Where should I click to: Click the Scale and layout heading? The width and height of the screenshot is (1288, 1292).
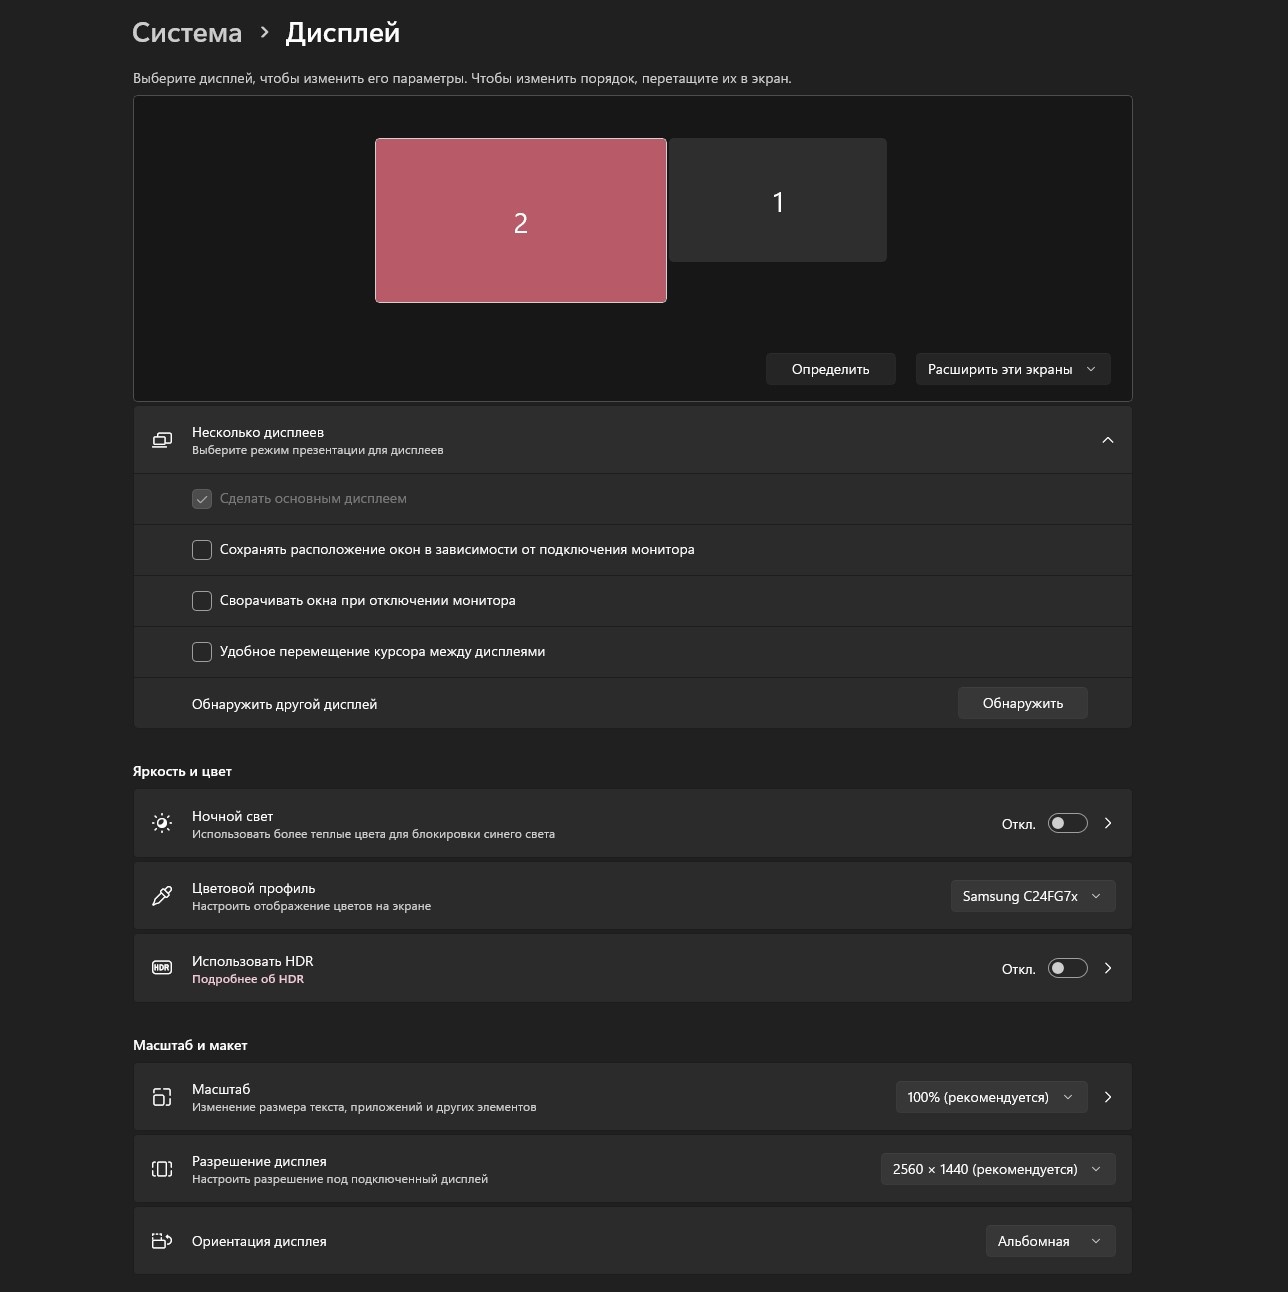(x=190, y=1045)
